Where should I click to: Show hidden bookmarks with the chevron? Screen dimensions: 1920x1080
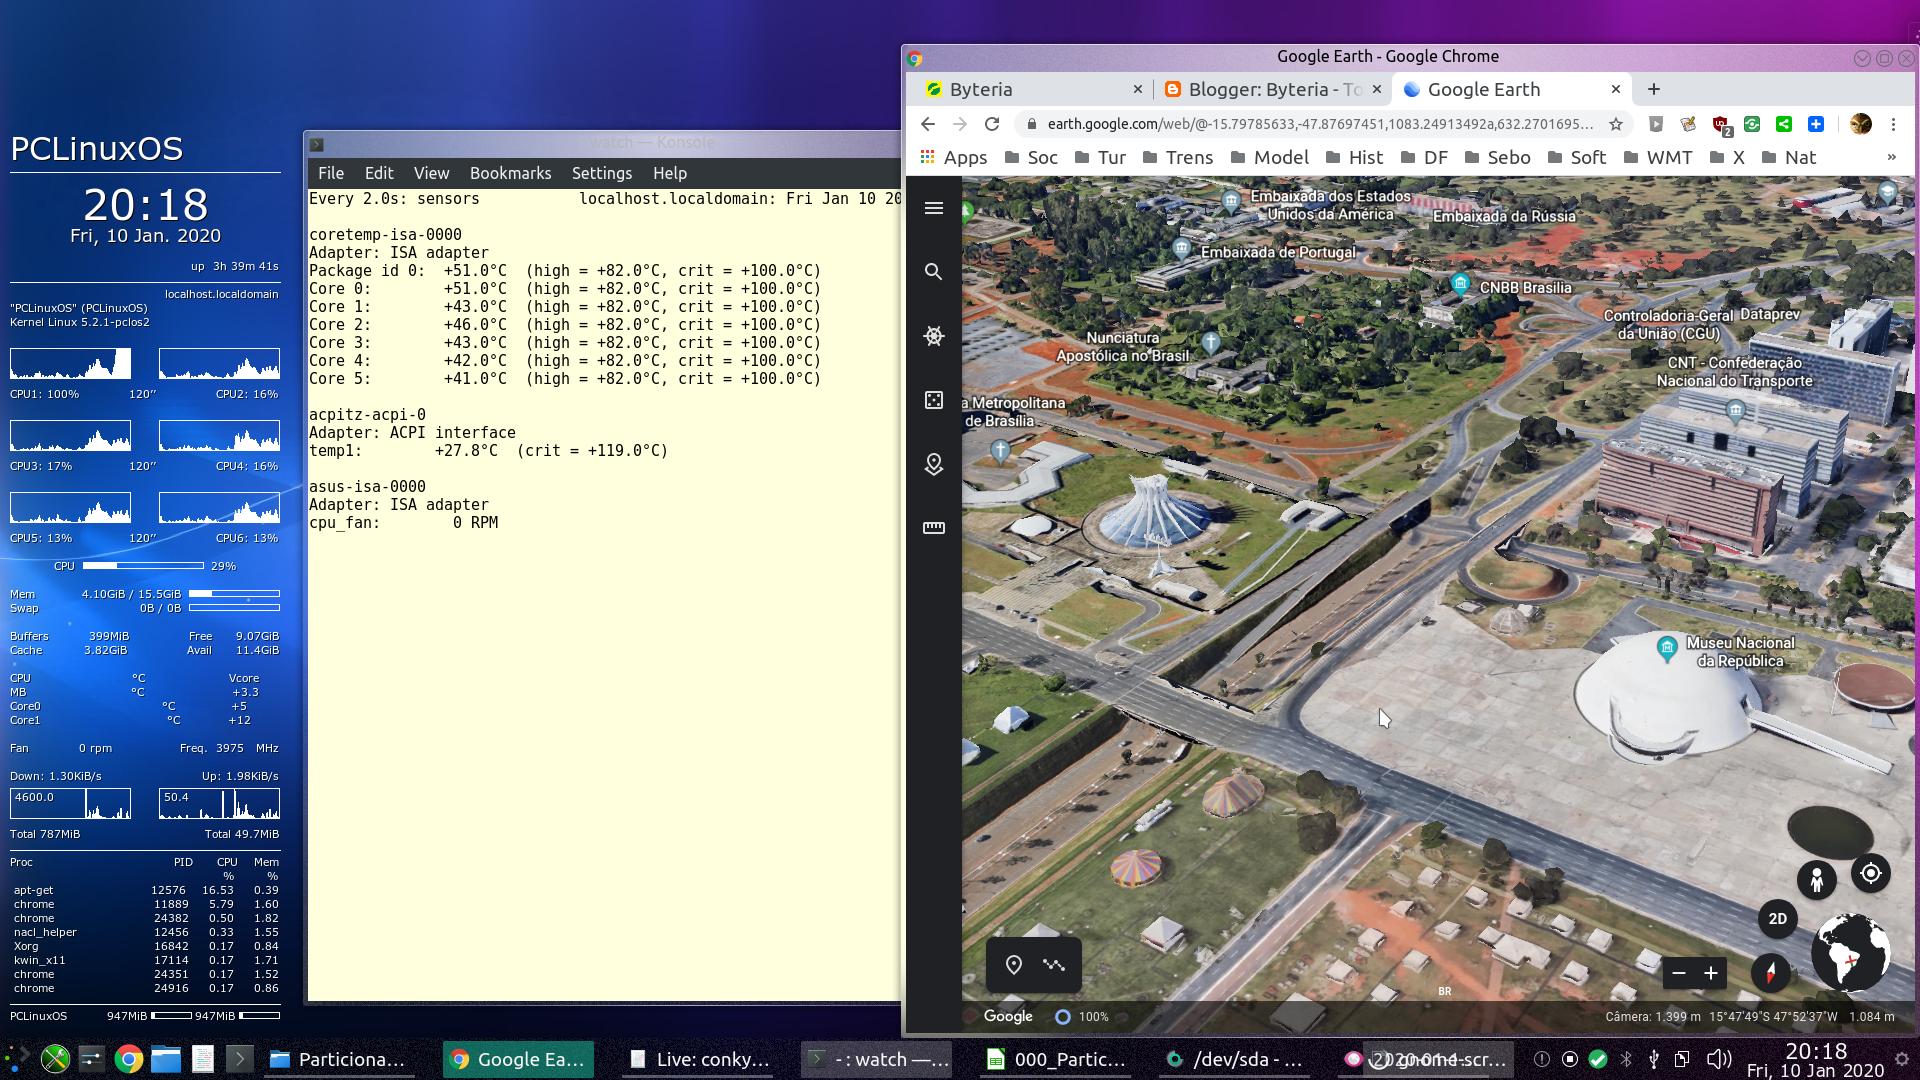(1891, 157)
